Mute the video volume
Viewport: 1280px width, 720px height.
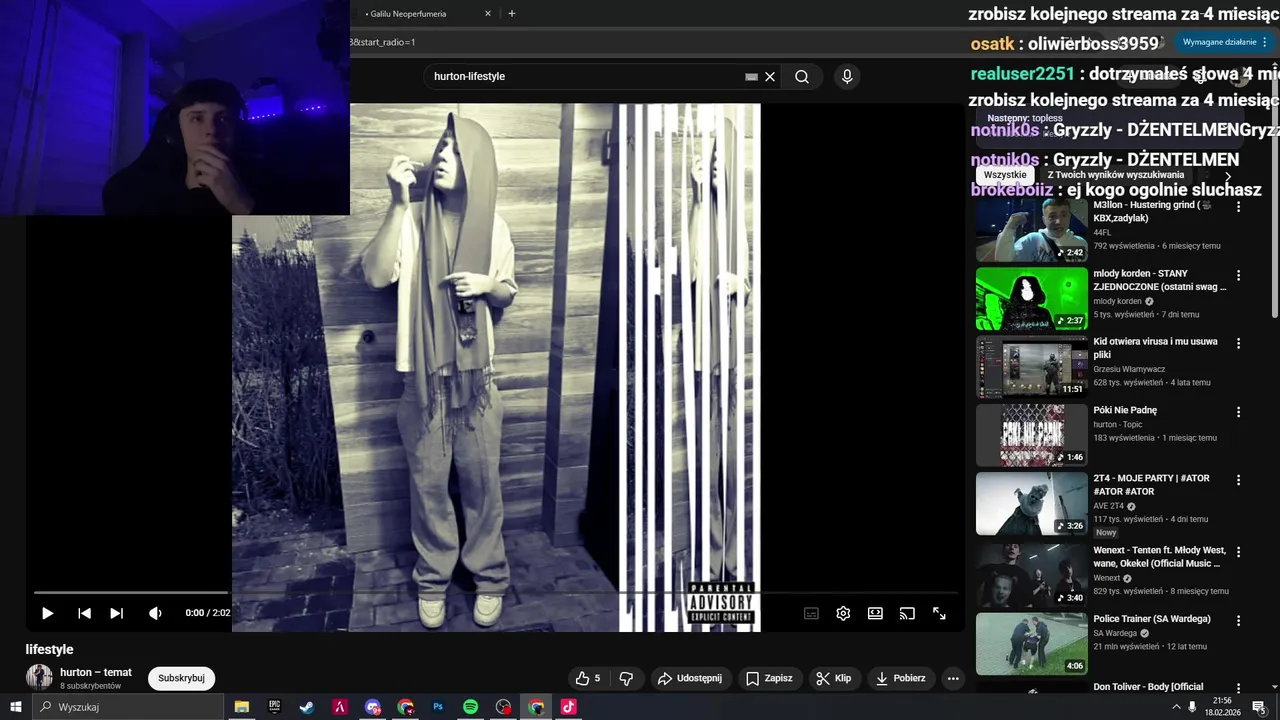[155, 613]
